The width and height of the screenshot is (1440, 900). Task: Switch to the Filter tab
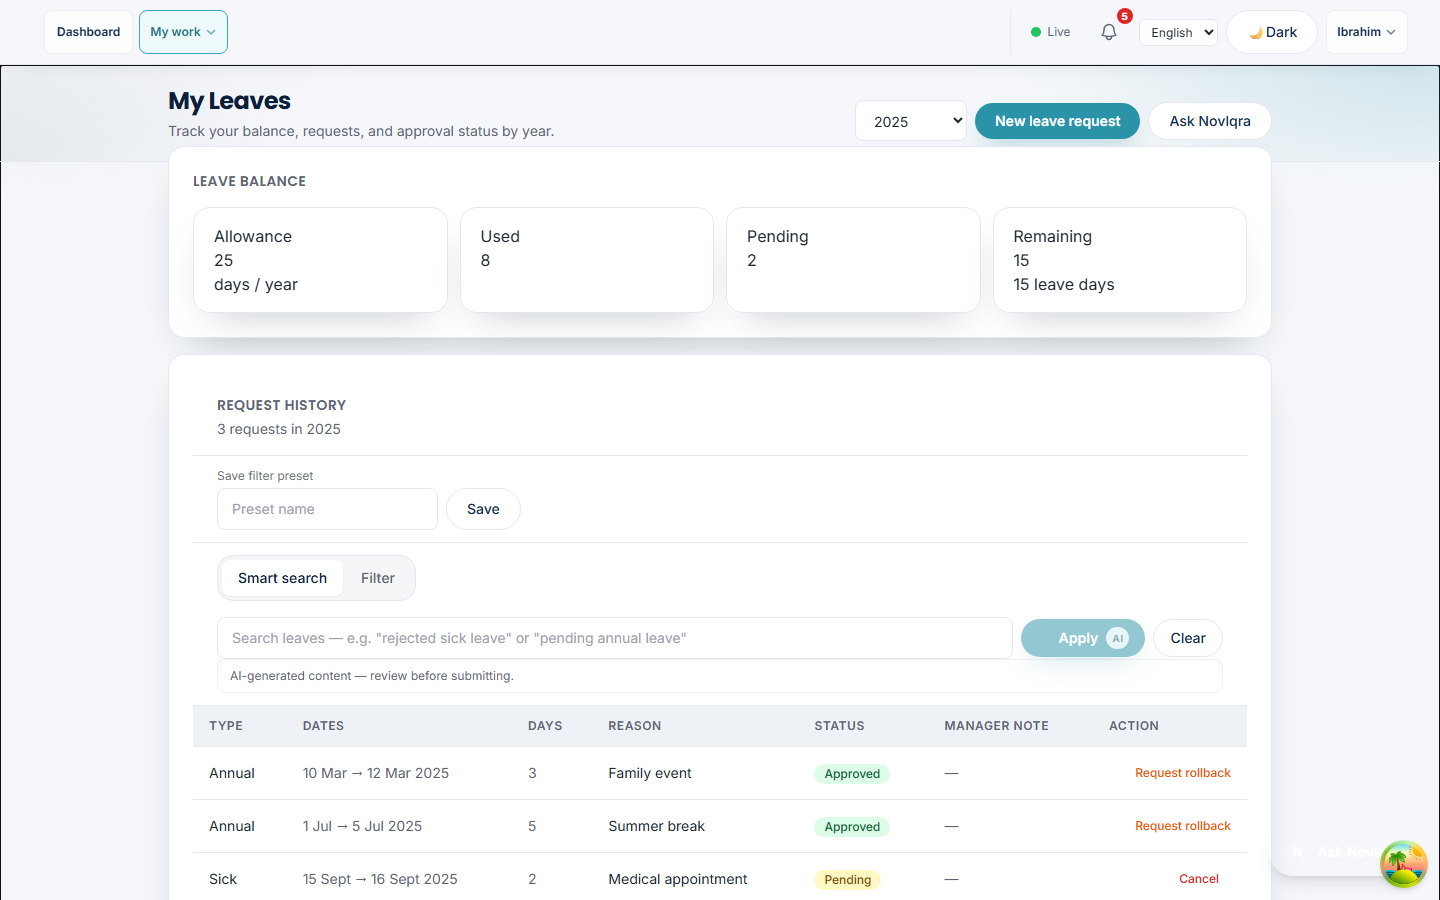tap(378, 578)
